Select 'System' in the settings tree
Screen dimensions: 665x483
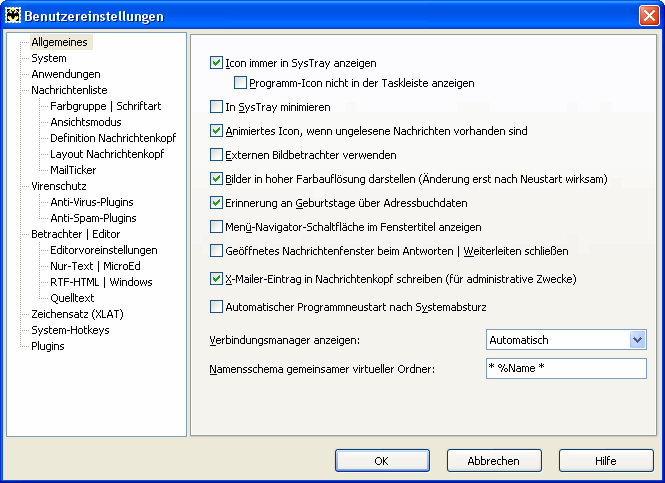49,58
